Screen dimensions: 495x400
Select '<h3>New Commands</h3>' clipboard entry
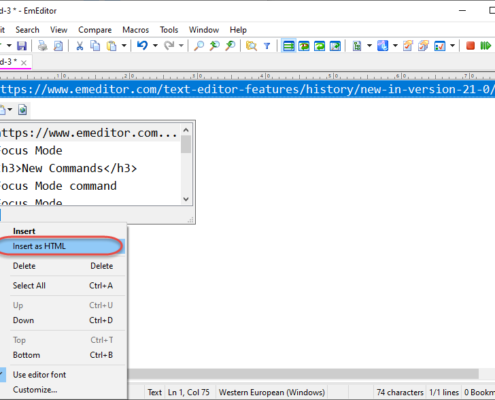(90, 168)
